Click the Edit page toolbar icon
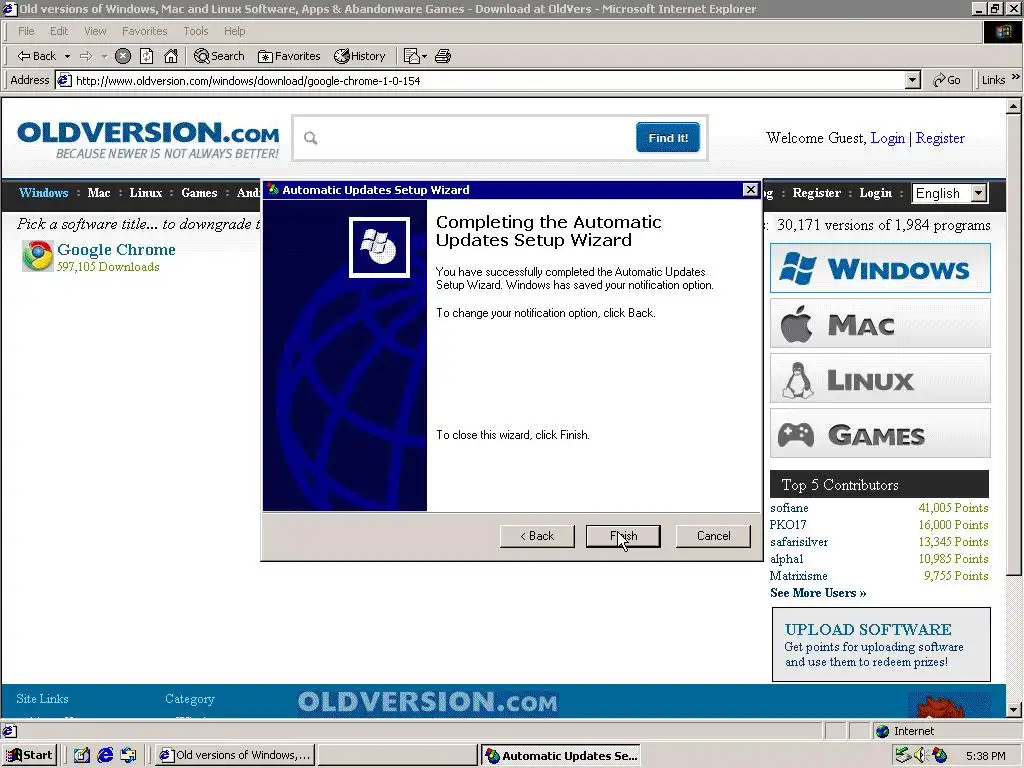Screen dimensions: 1024x768 tap(411, 56)
